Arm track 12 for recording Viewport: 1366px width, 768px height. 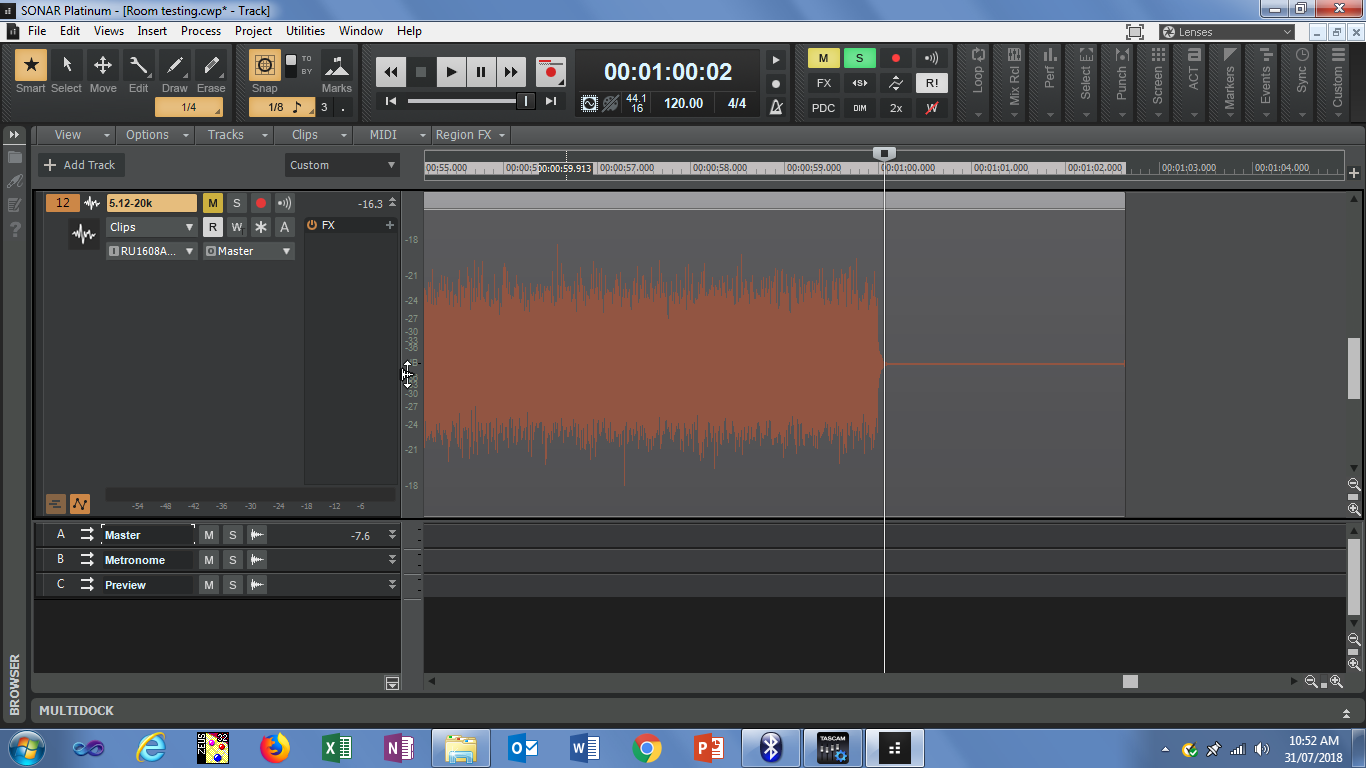(260, 203)
